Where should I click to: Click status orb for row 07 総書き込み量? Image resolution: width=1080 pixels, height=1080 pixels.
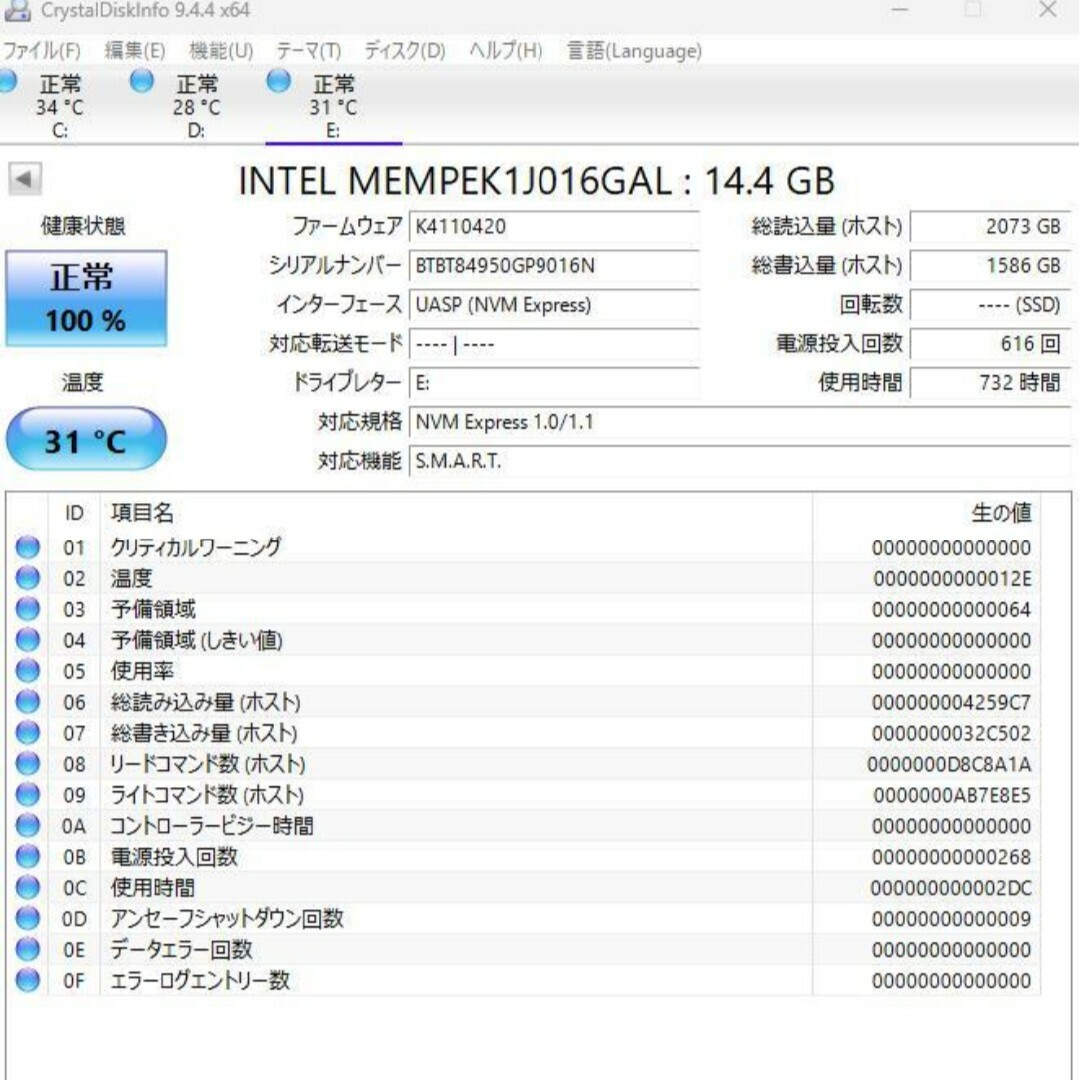[x=28, y=734]
